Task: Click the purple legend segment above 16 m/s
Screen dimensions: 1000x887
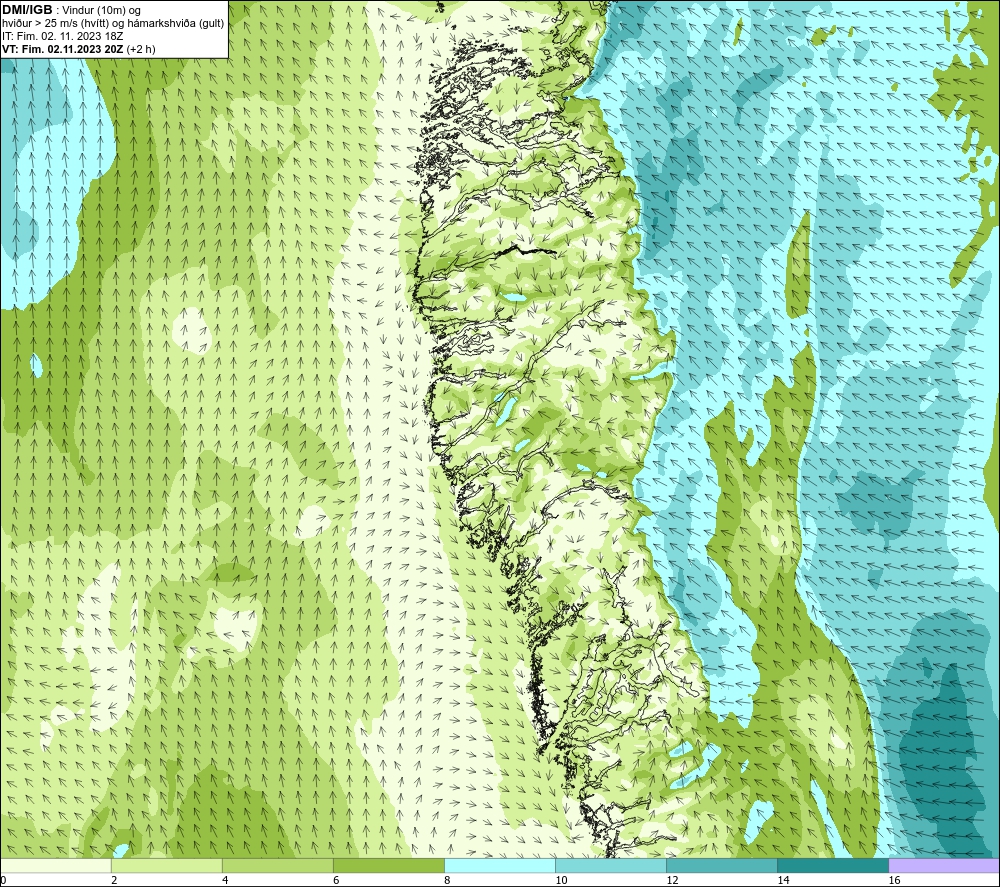Action: (944, 866)
